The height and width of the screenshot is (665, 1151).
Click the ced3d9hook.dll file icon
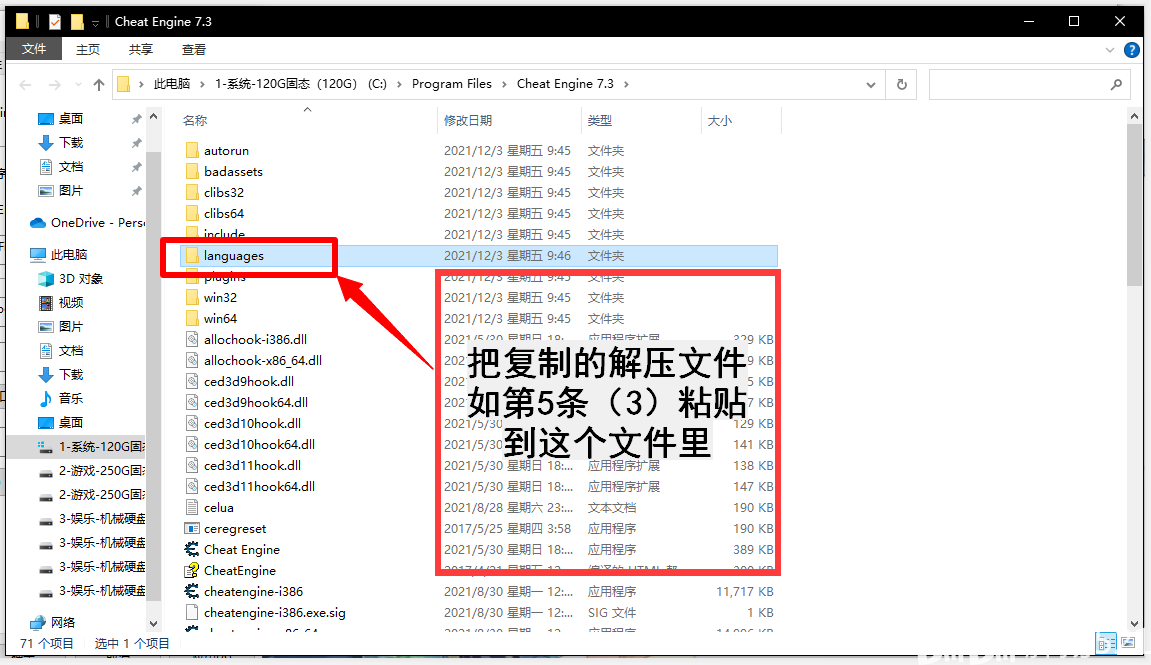(x=192, y=382)
